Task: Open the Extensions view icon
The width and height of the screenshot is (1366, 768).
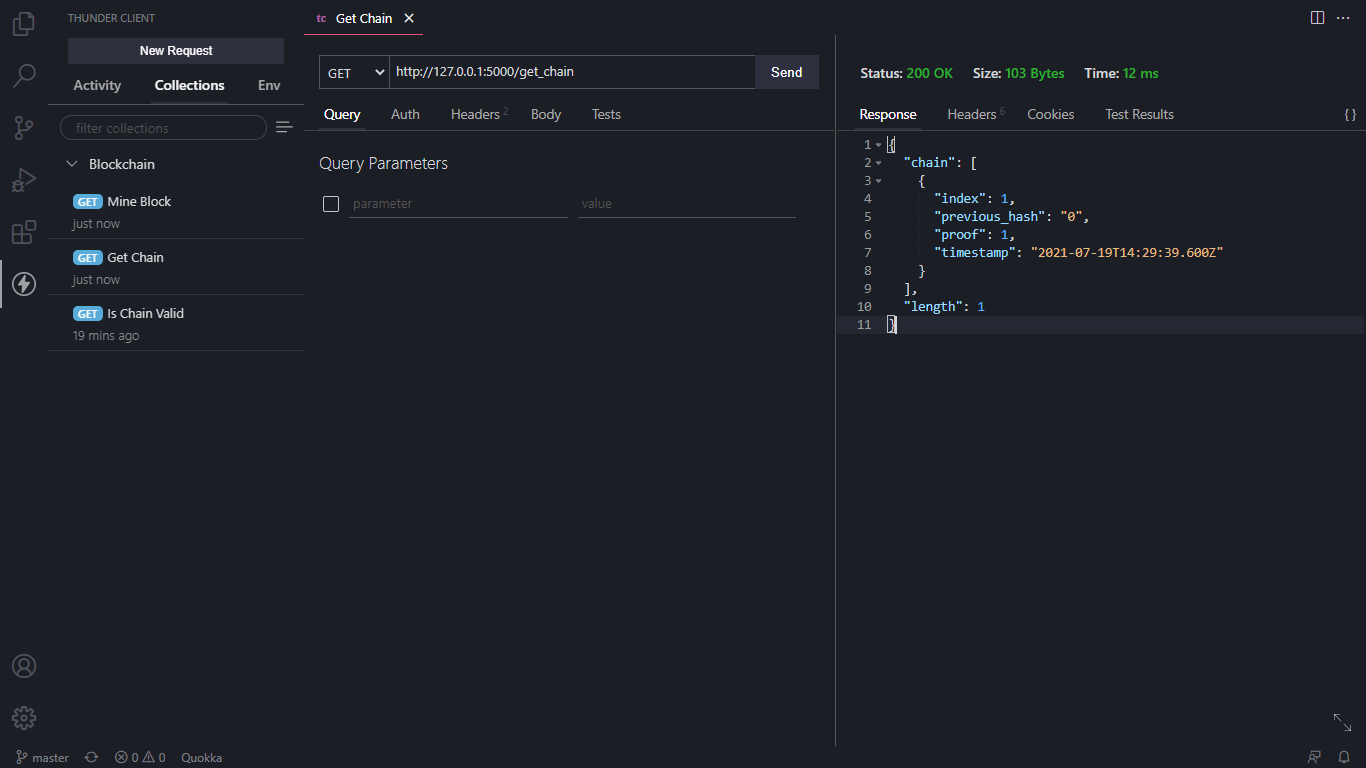Action: (24, 232)
